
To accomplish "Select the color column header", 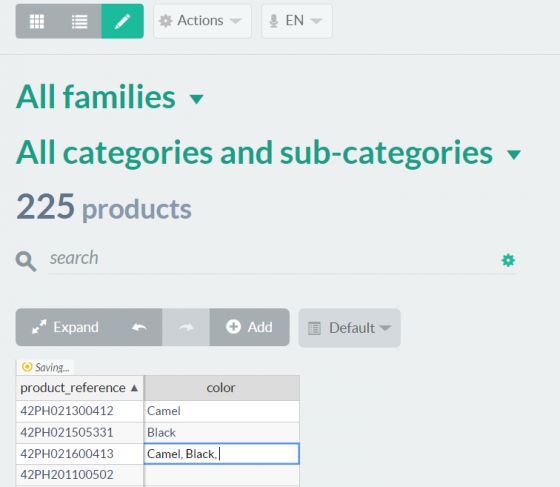I will 221,388.
